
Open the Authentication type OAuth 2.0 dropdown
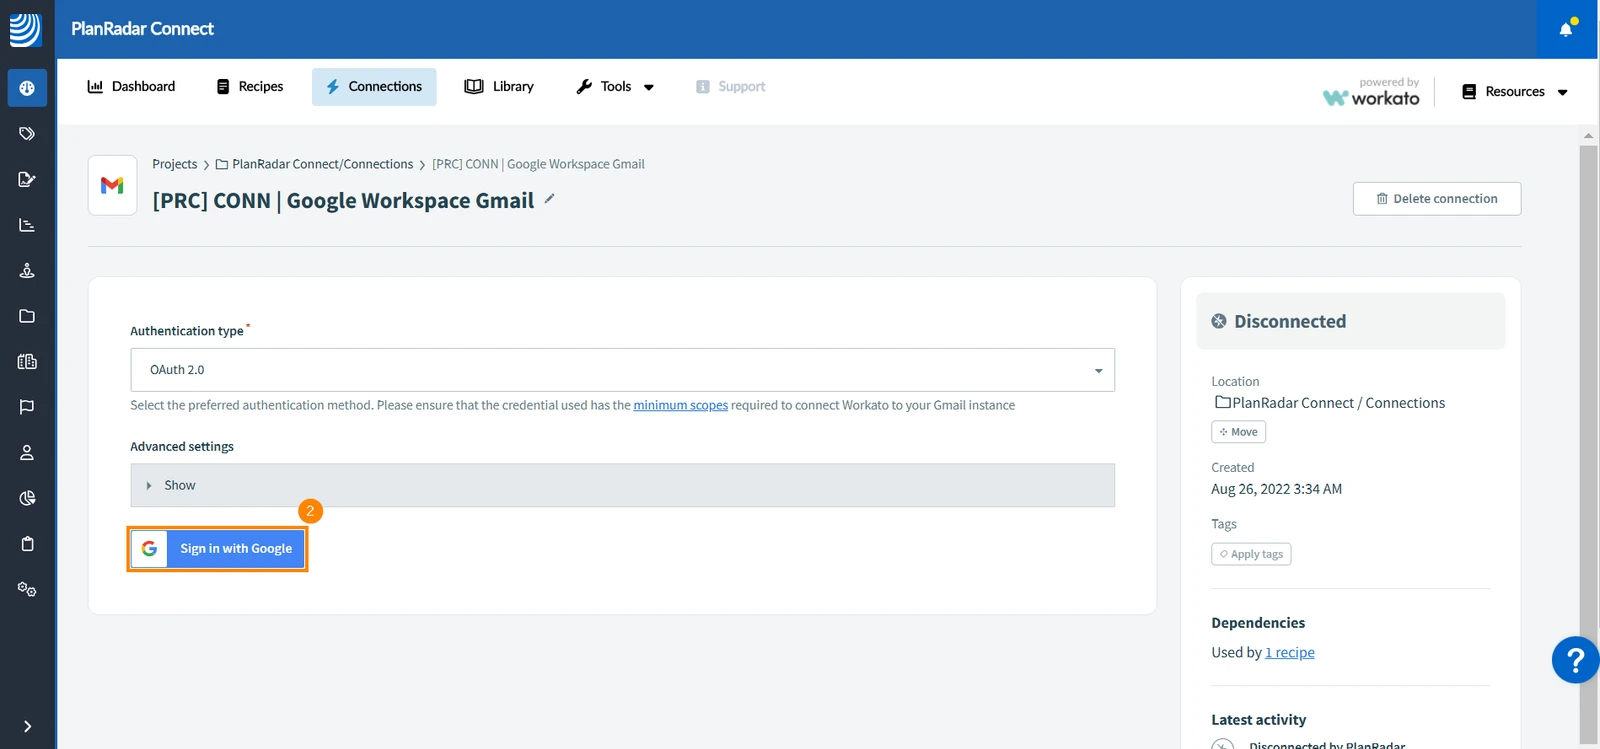point(622,370)
